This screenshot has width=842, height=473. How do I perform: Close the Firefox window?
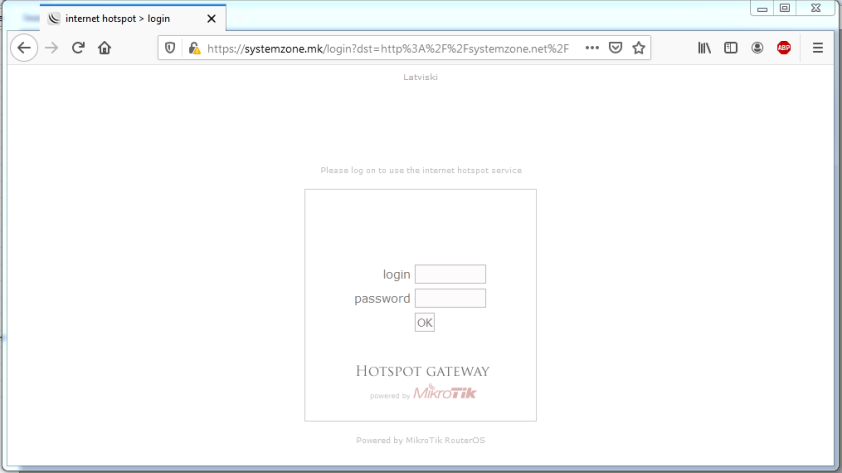tap(816, 8)
